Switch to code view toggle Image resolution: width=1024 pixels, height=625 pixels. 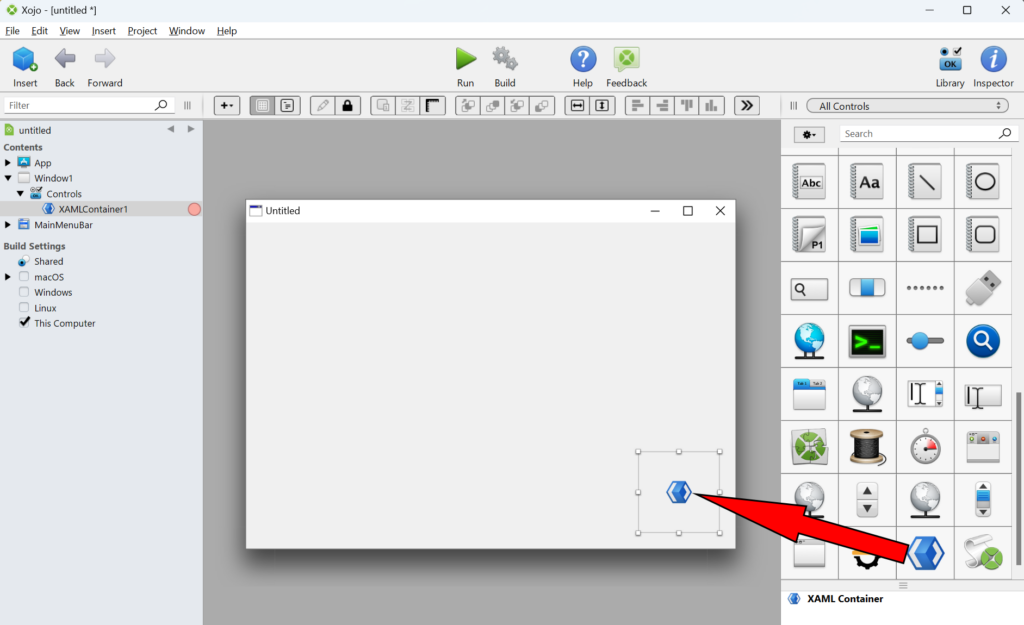tap(287, 105)
